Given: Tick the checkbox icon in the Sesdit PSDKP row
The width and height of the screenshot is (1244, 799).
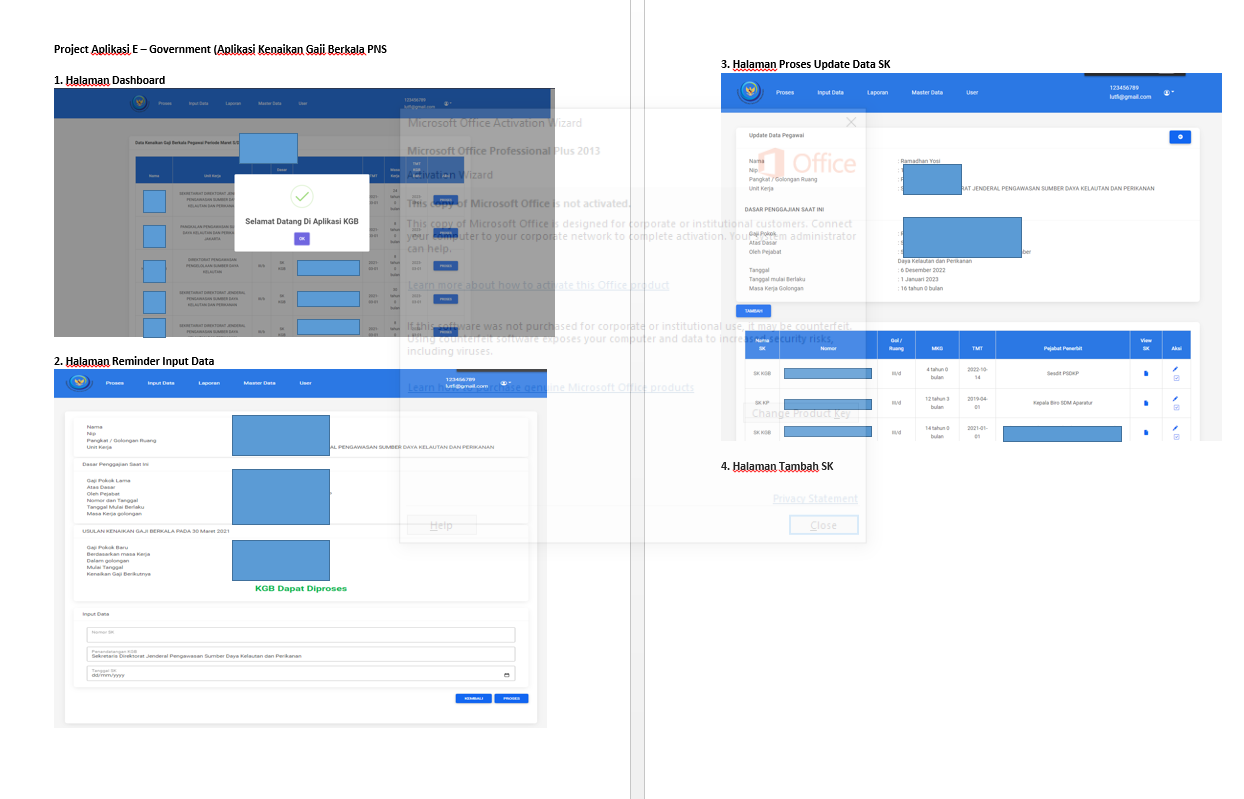Looking at the screenshot, I should coord(1175,378).
